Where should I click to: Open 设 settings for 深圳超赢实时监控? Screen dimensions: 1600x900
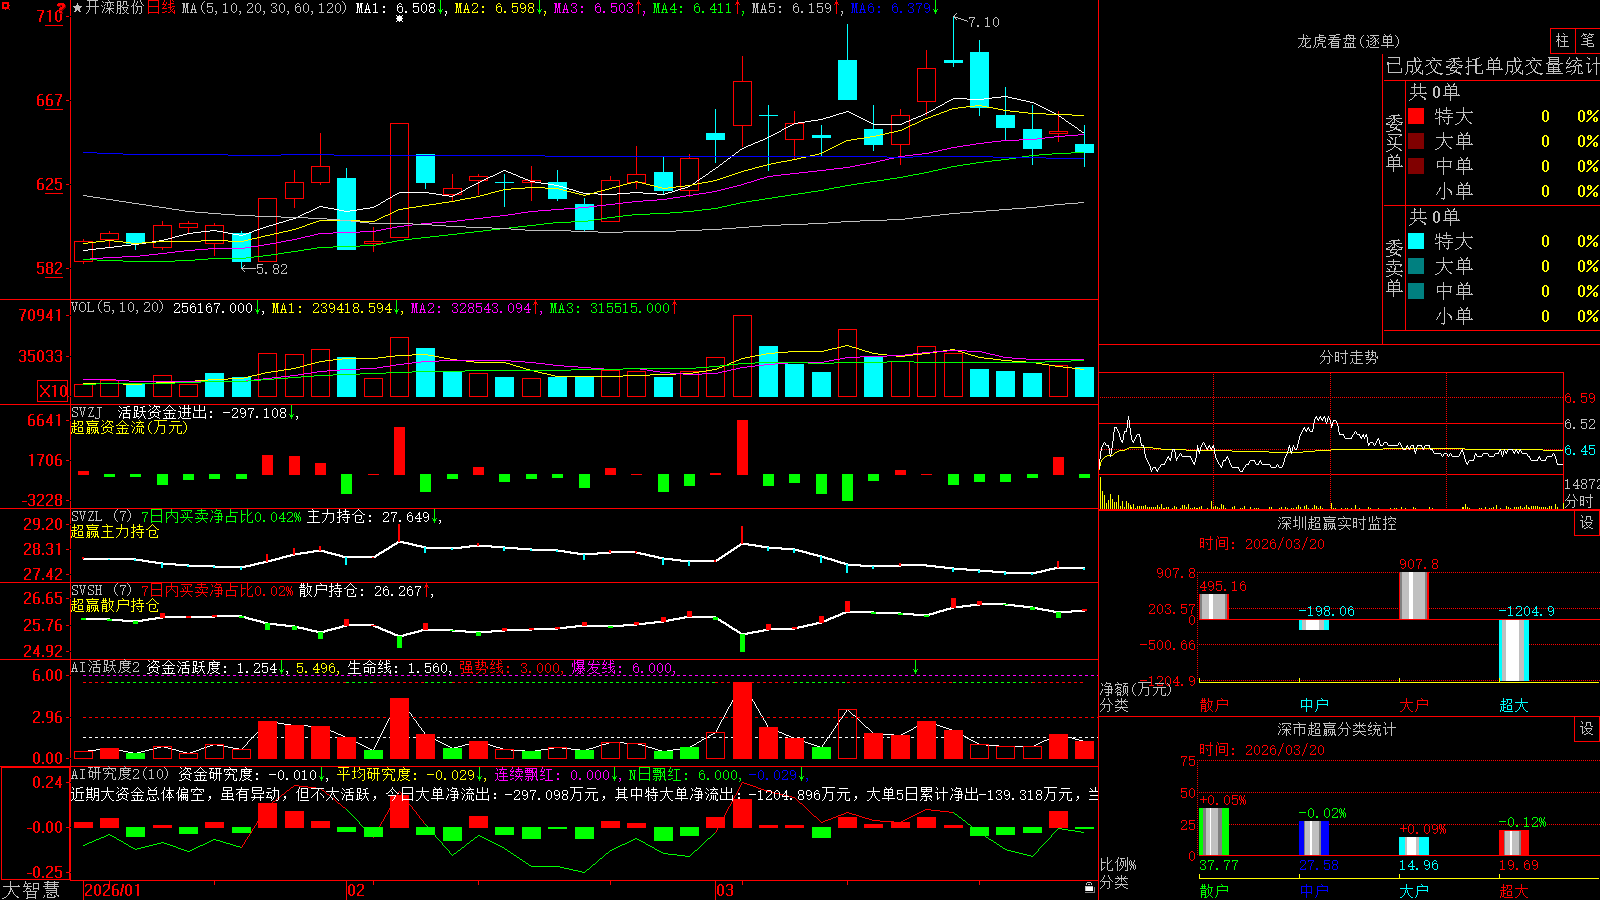1587,523
